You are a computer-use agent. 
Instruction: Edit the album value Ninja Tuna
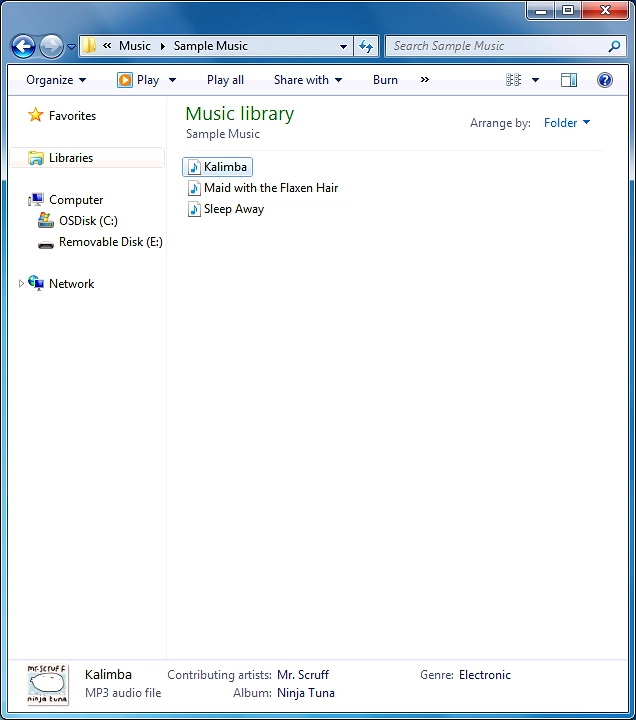pos(305,693)
